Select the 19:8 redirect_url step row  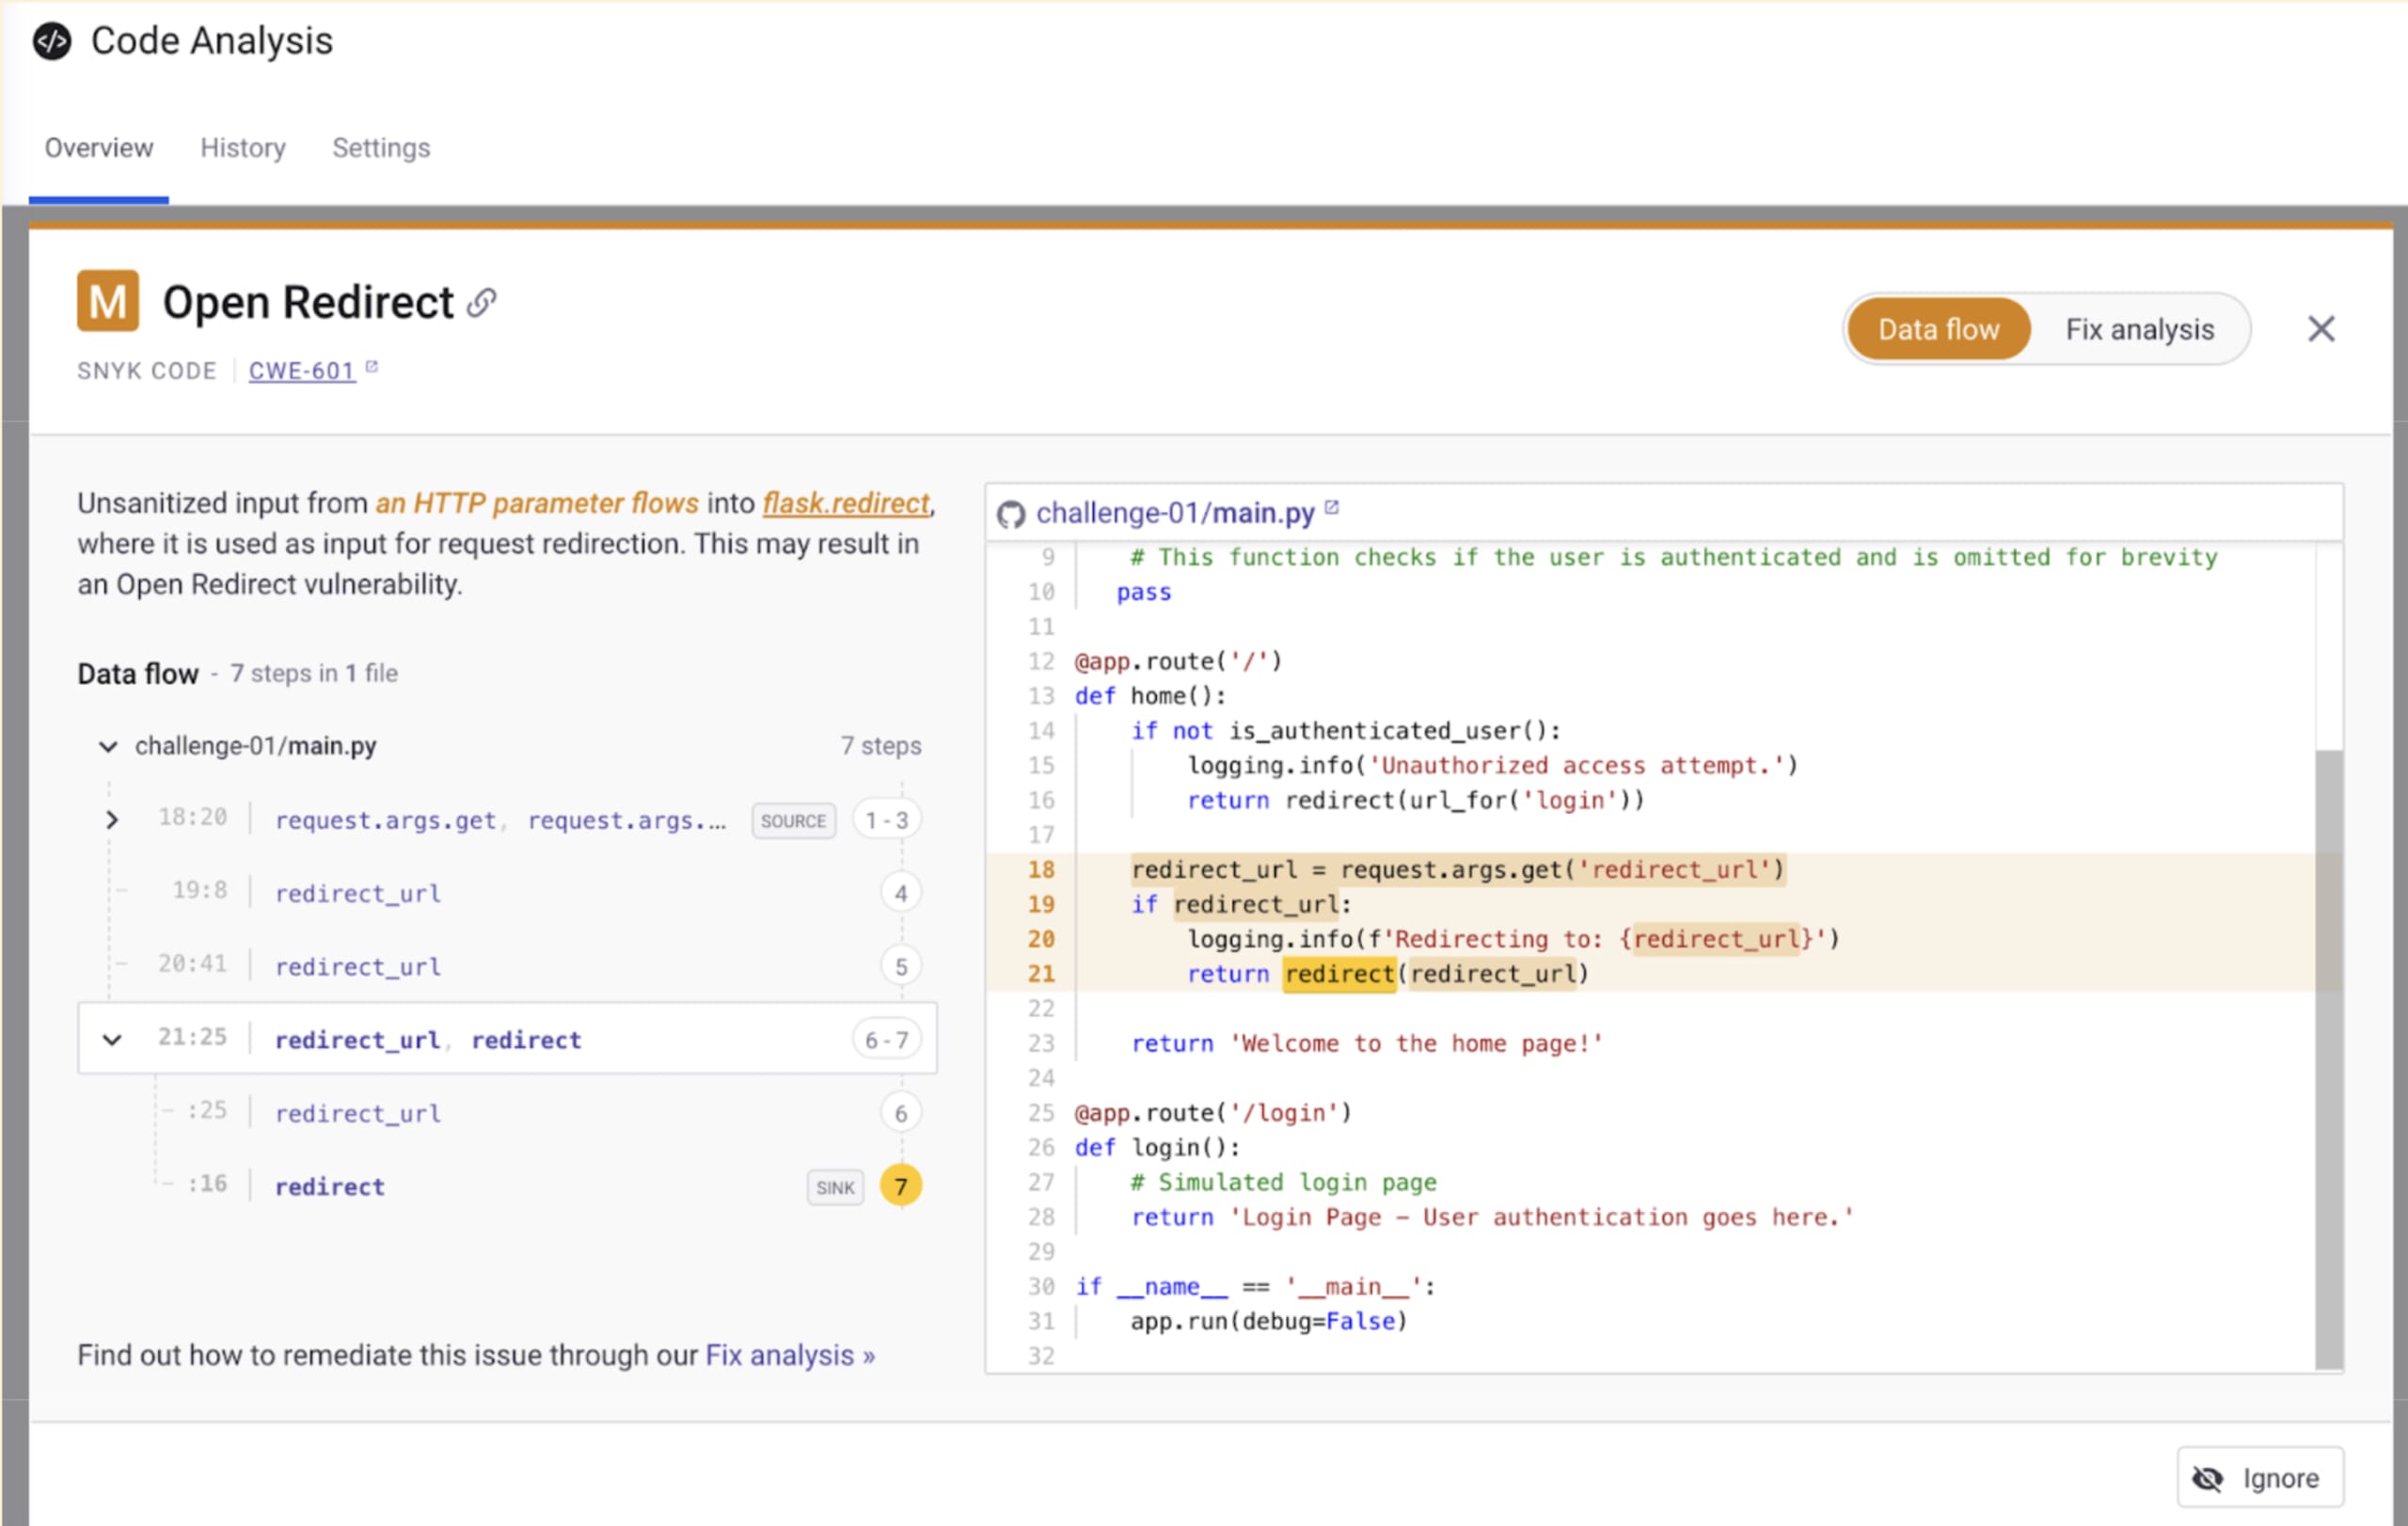tap(508, 893)
